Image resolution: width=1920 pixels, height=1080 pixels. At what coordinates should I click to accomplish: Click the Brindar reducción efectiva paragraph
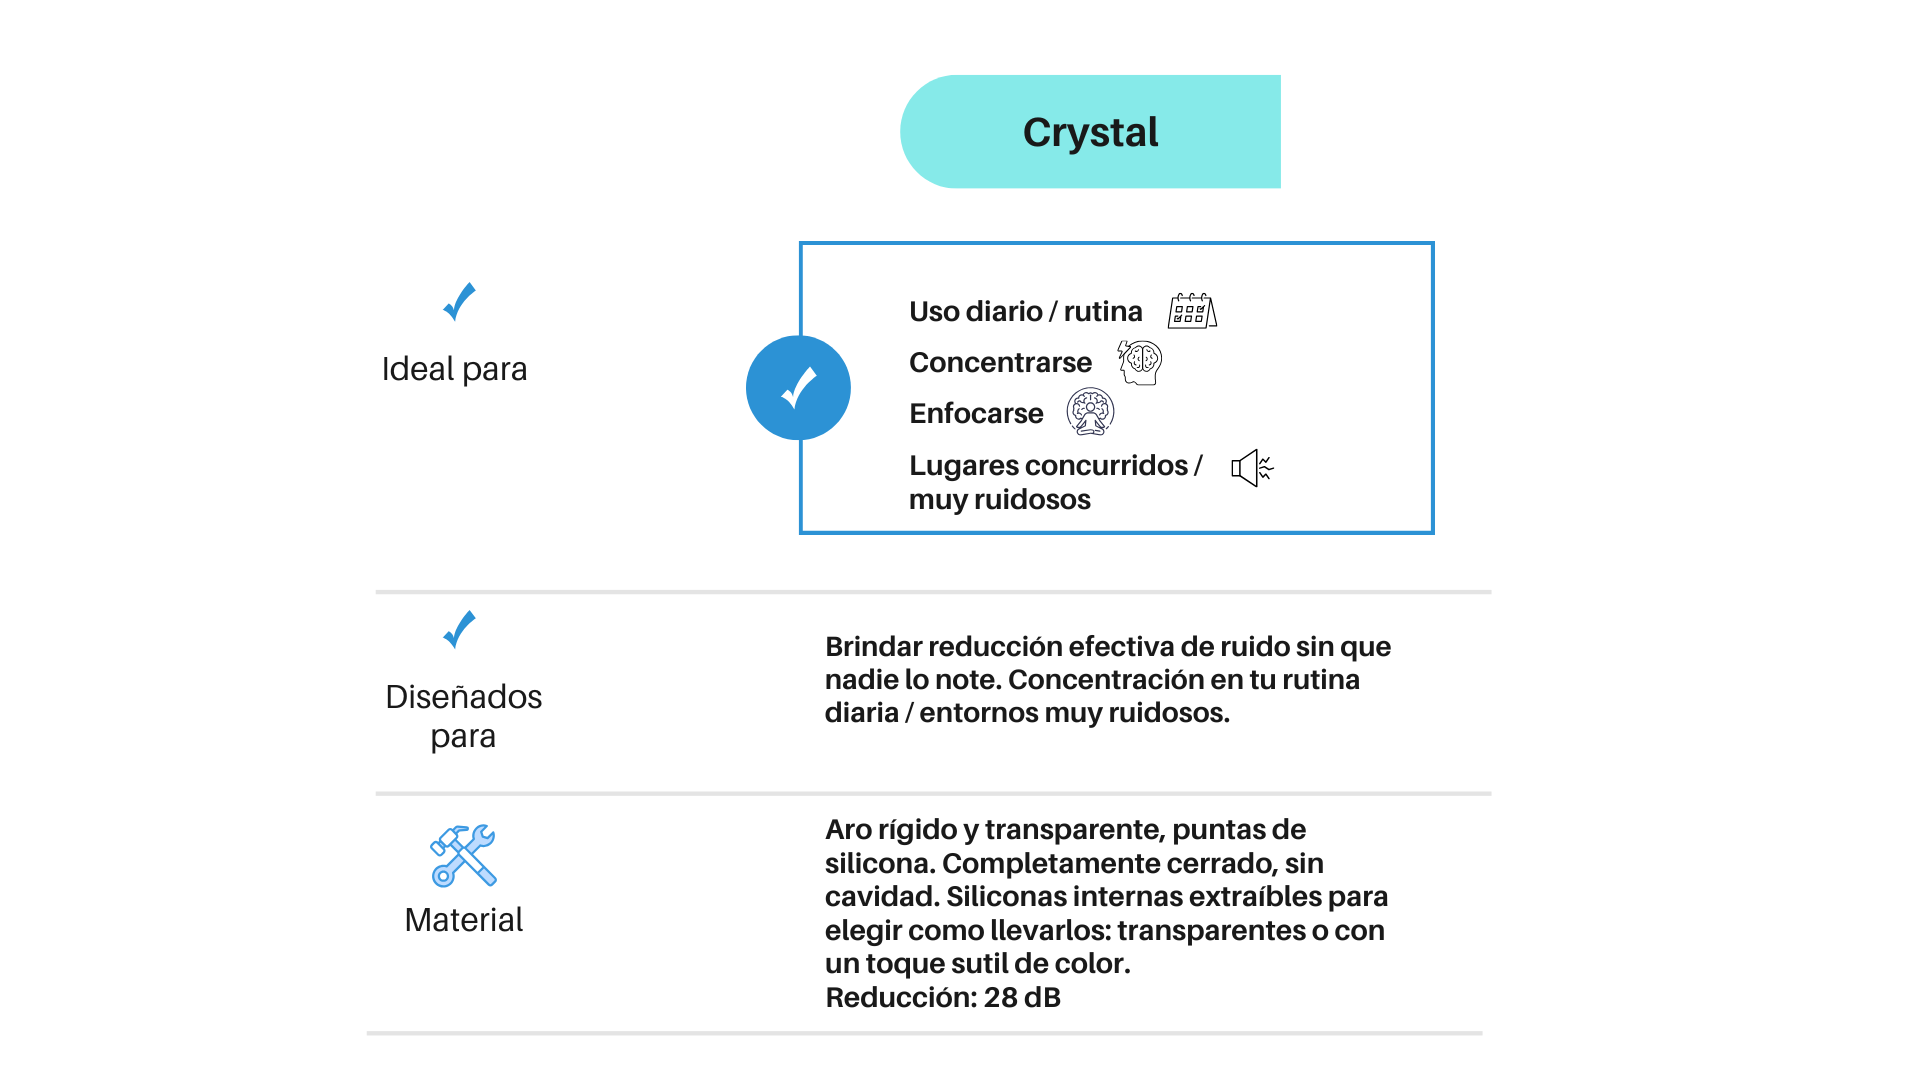(1108, 680)
